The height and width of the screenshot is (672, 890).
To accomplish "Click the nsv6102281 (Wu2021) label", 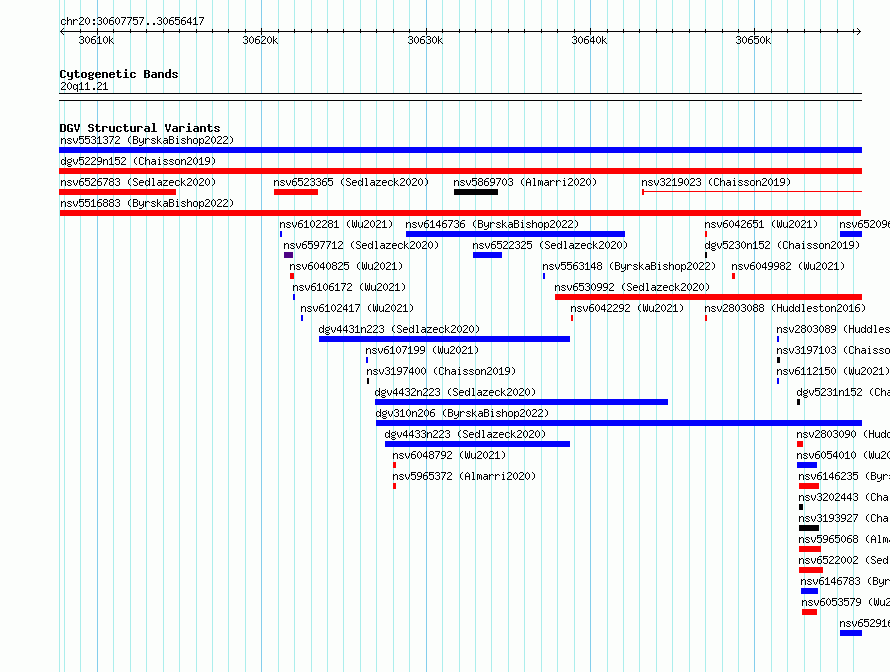I will 336,224.
